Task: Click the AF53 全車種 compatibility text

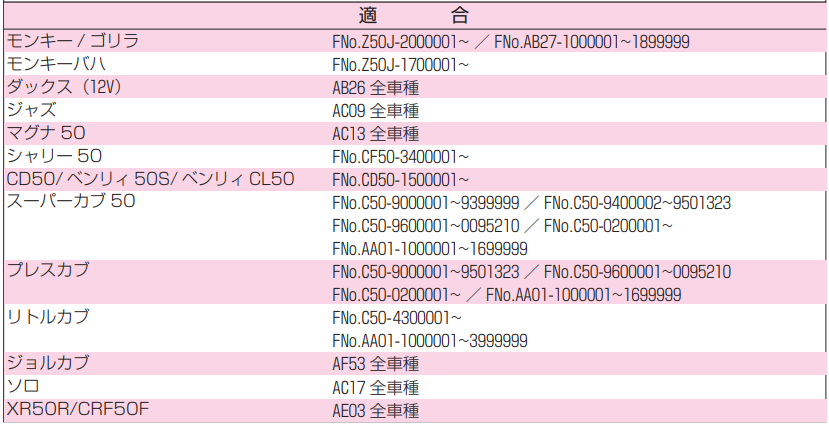Action: (375, 364)
